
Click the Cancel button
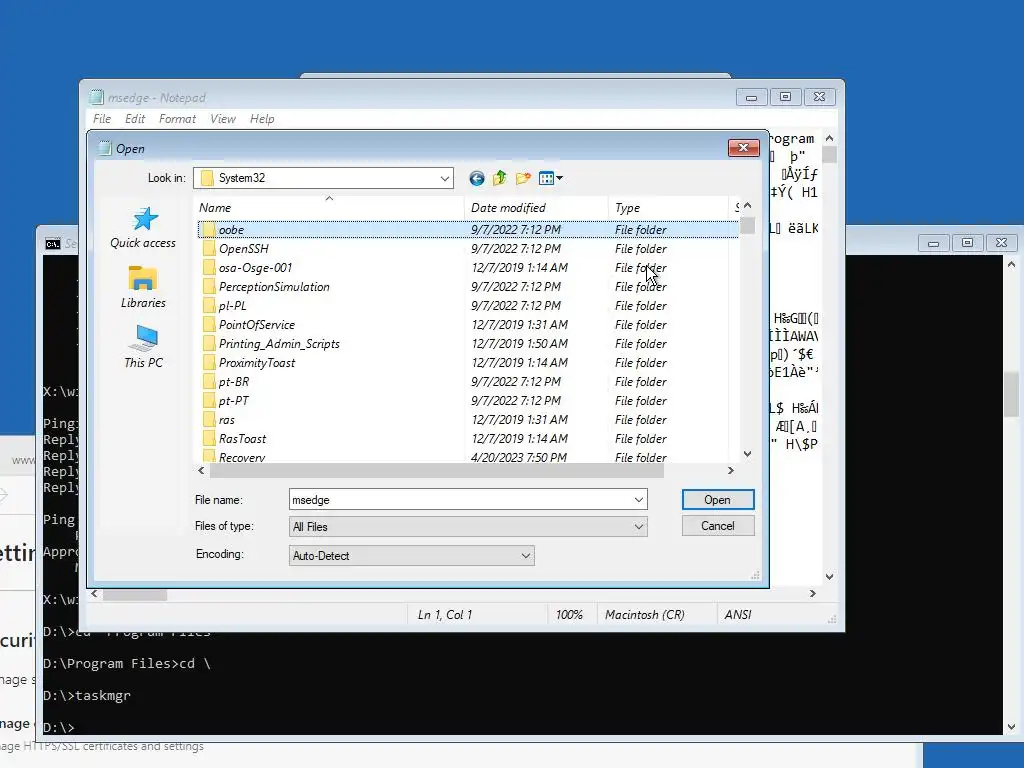(718, 526)
